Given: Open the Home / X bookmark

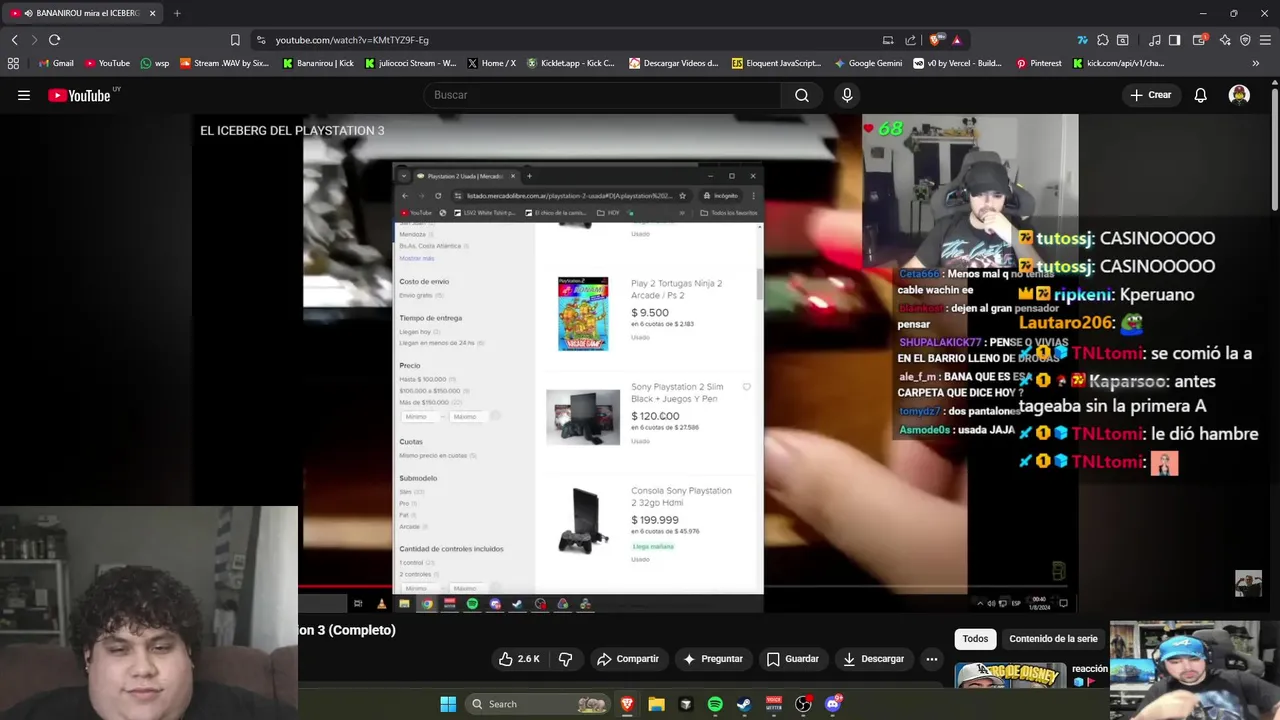Looking at the screenshot, I should click(x=491, y=63).
